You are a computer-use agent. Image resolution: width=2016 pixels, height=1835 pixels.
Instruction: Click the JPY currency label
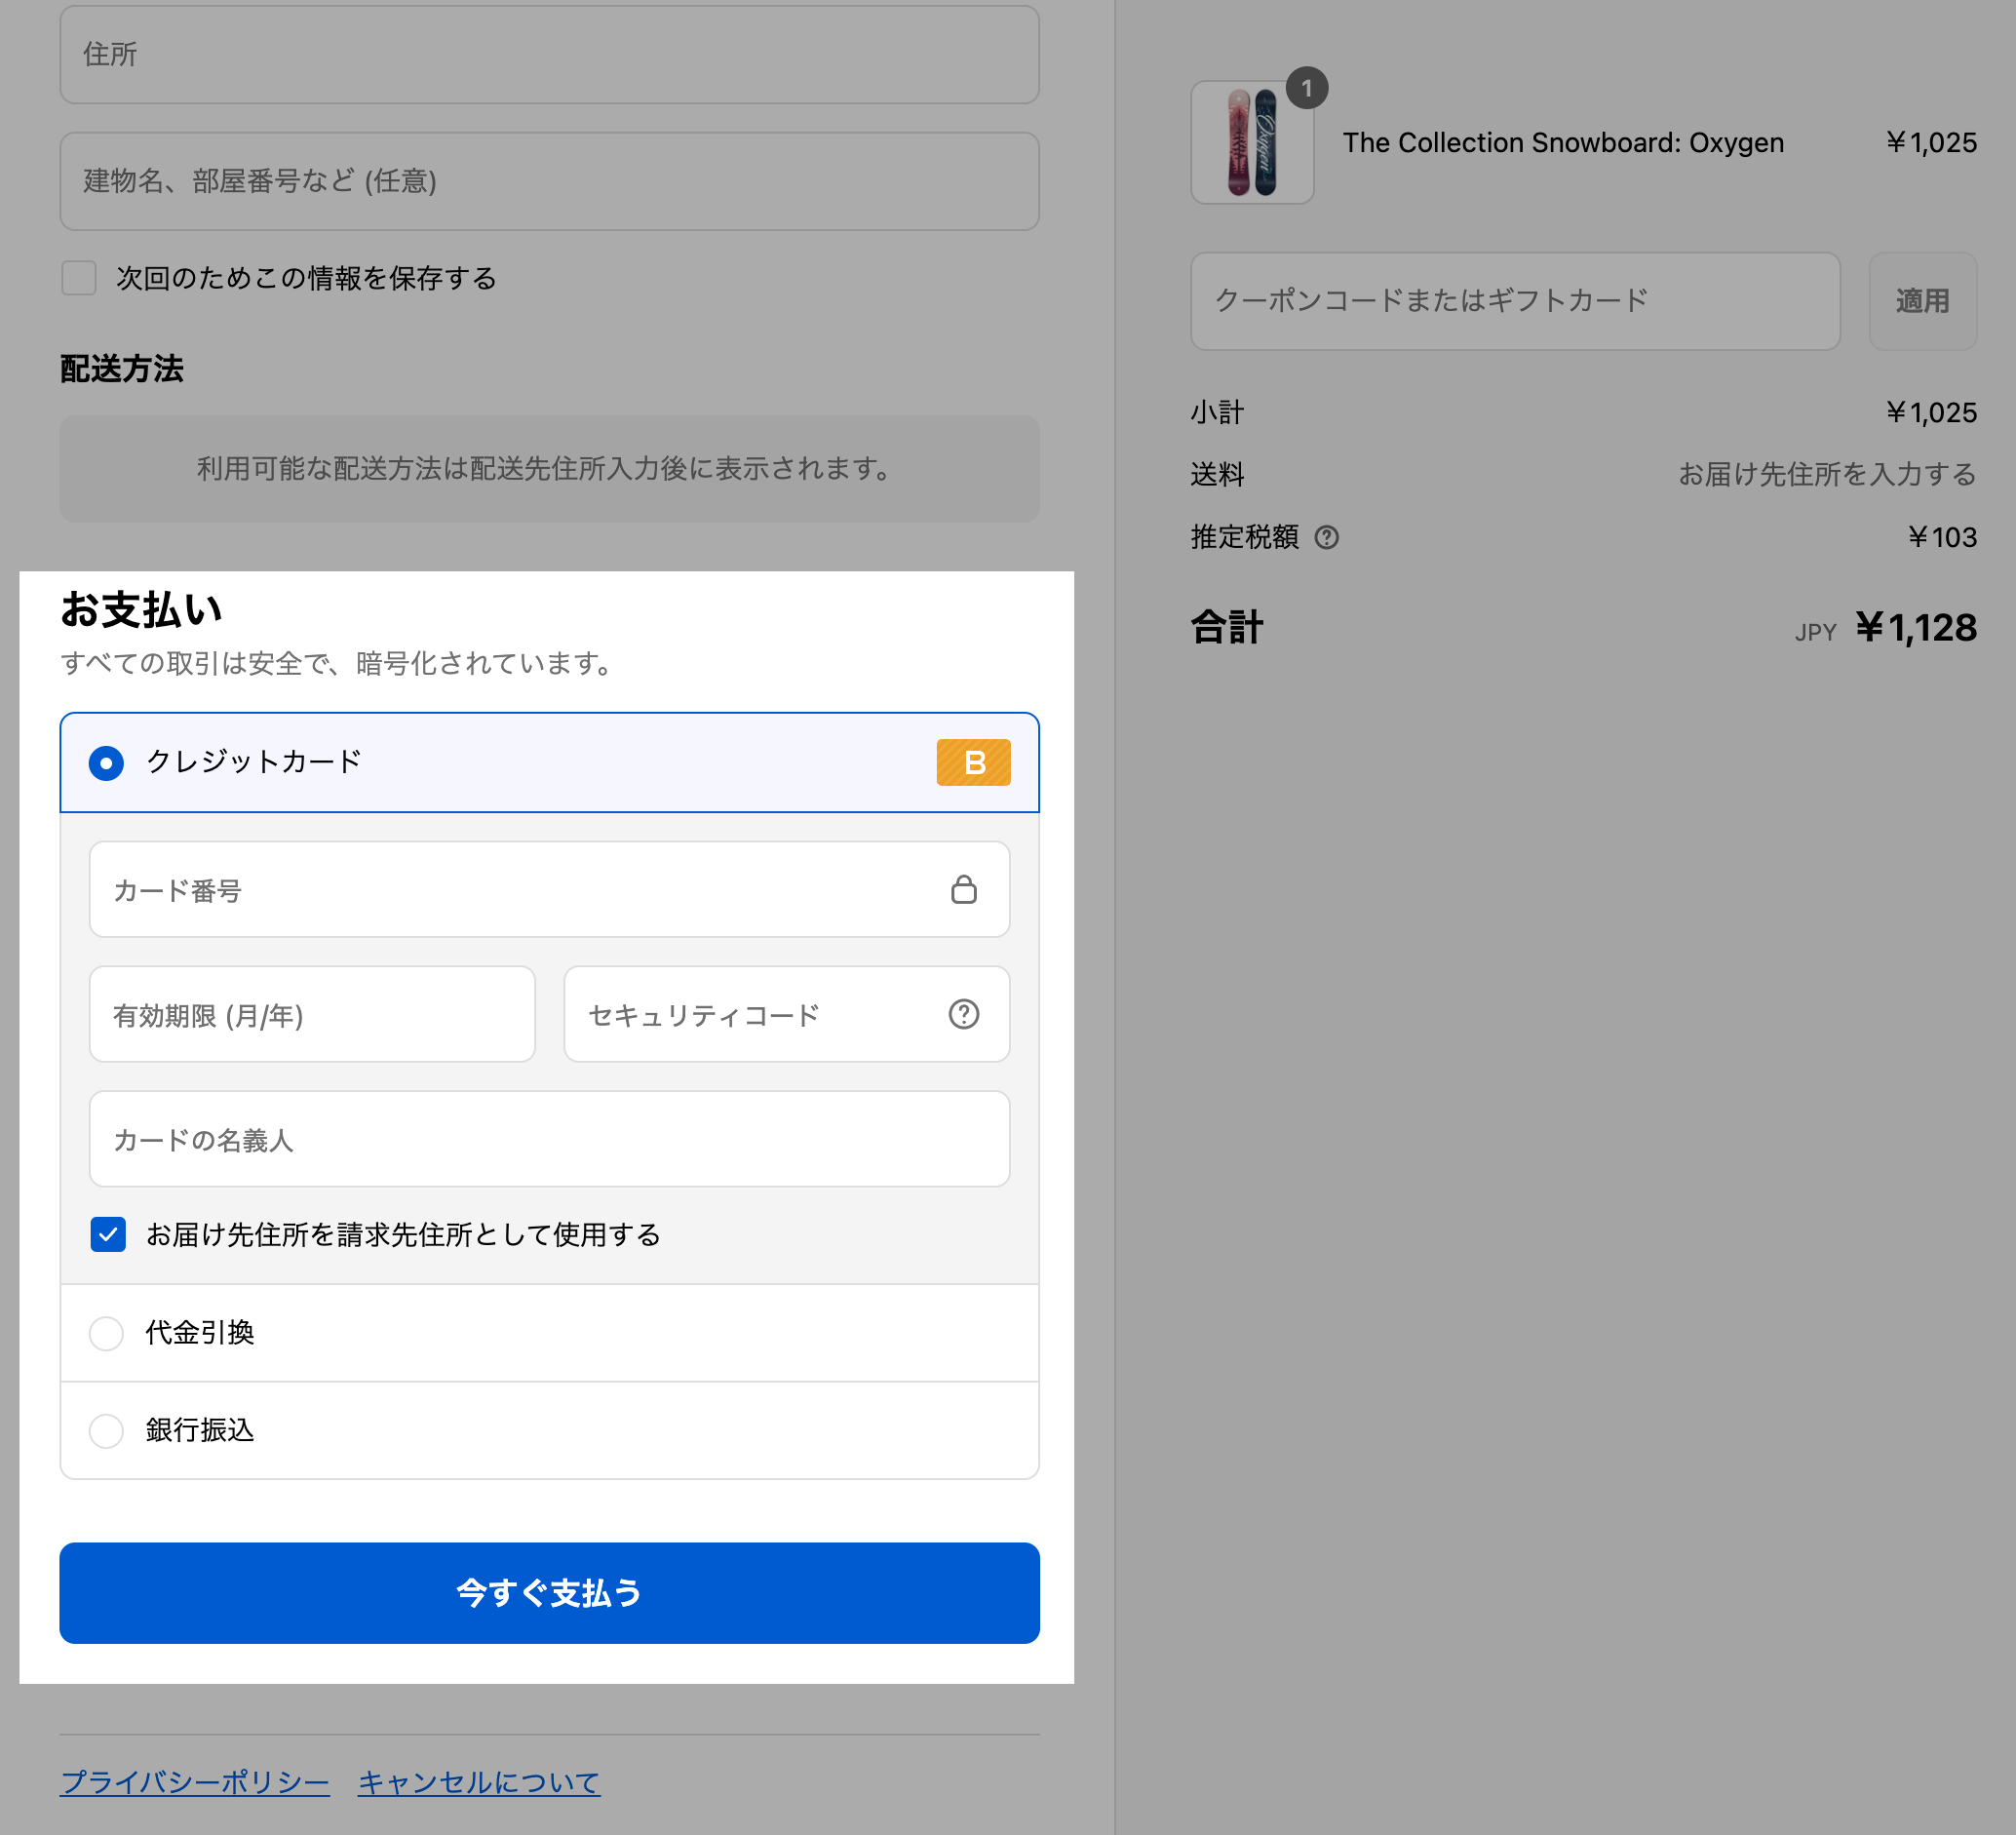tap(1815, 632)
